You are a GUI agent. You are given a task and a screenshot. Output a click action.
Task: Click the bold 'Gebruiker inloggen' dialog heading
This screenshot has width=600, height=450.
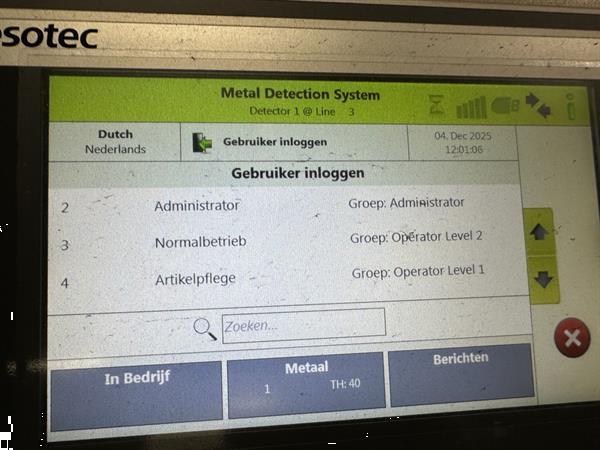298,173
